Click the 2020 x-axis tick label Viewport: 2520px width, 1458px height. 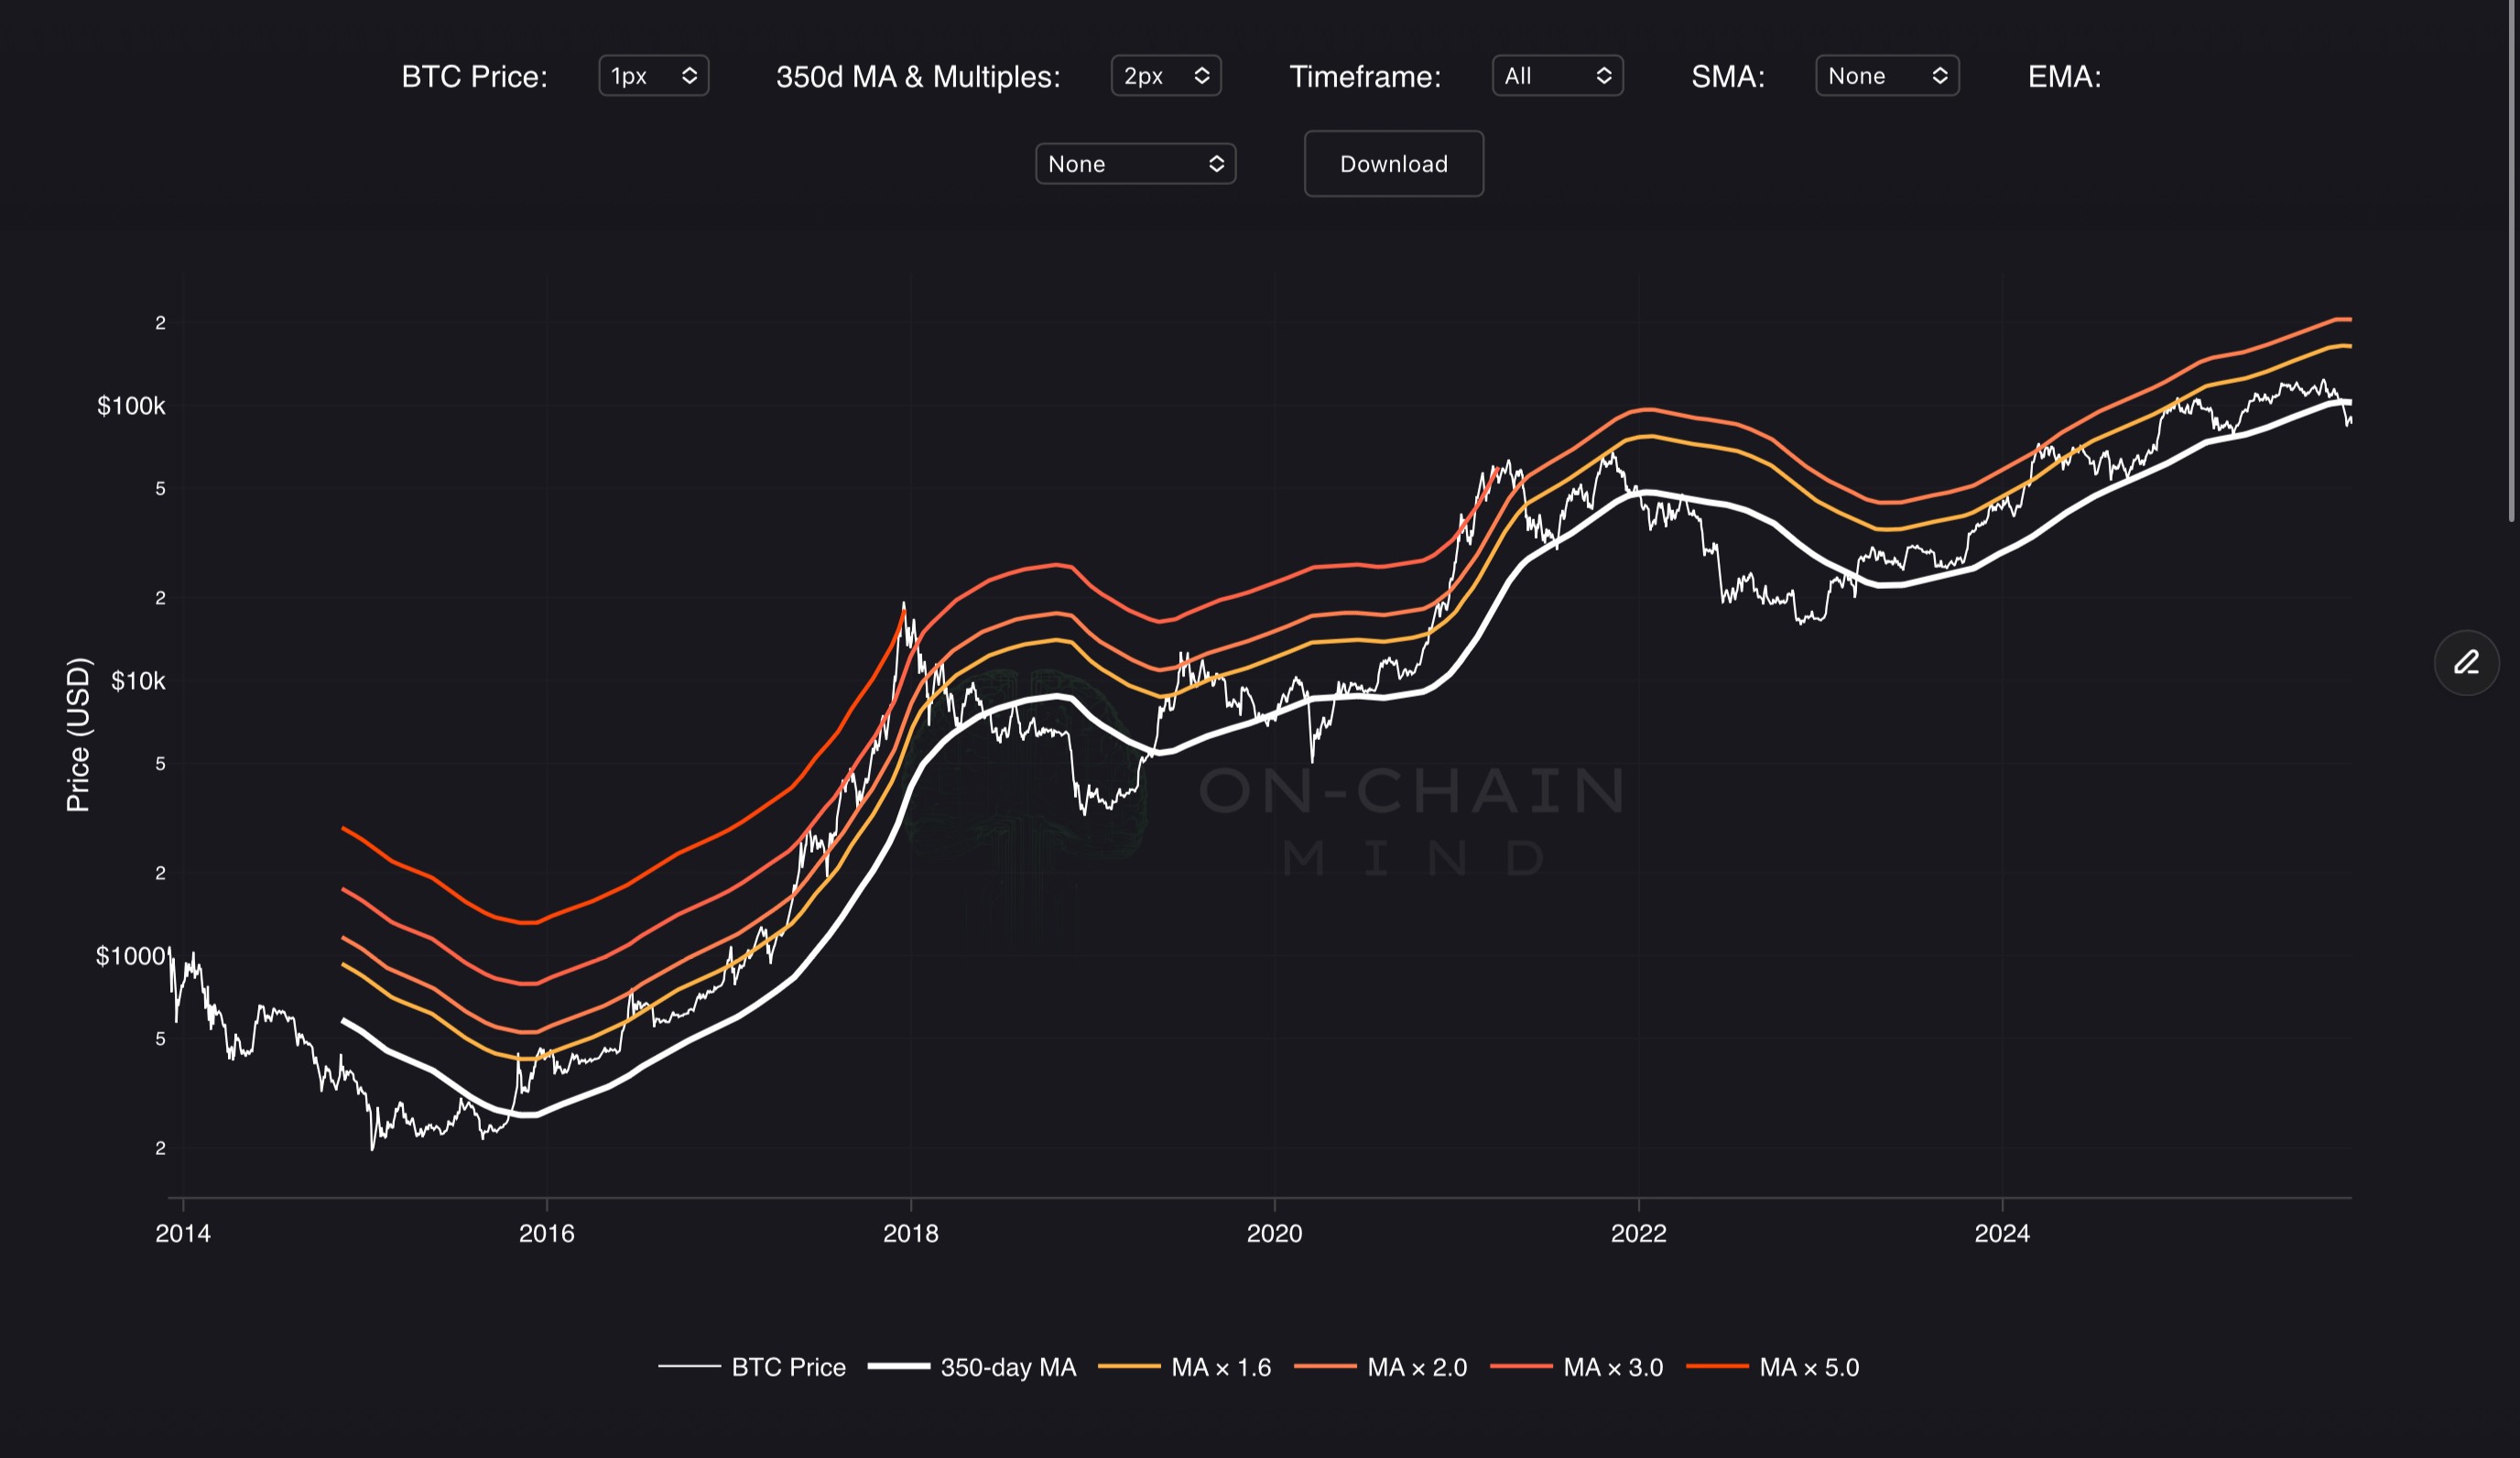coord(1274,1233)
